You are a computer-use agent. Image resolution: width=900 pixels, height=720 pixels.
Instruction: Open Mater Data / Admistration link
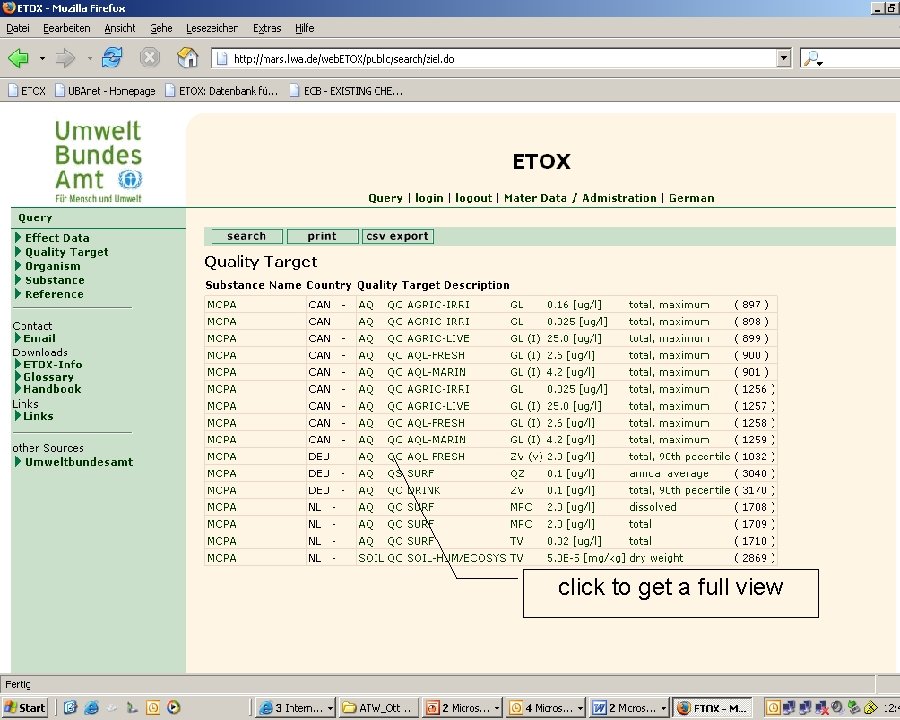(580, 198)
